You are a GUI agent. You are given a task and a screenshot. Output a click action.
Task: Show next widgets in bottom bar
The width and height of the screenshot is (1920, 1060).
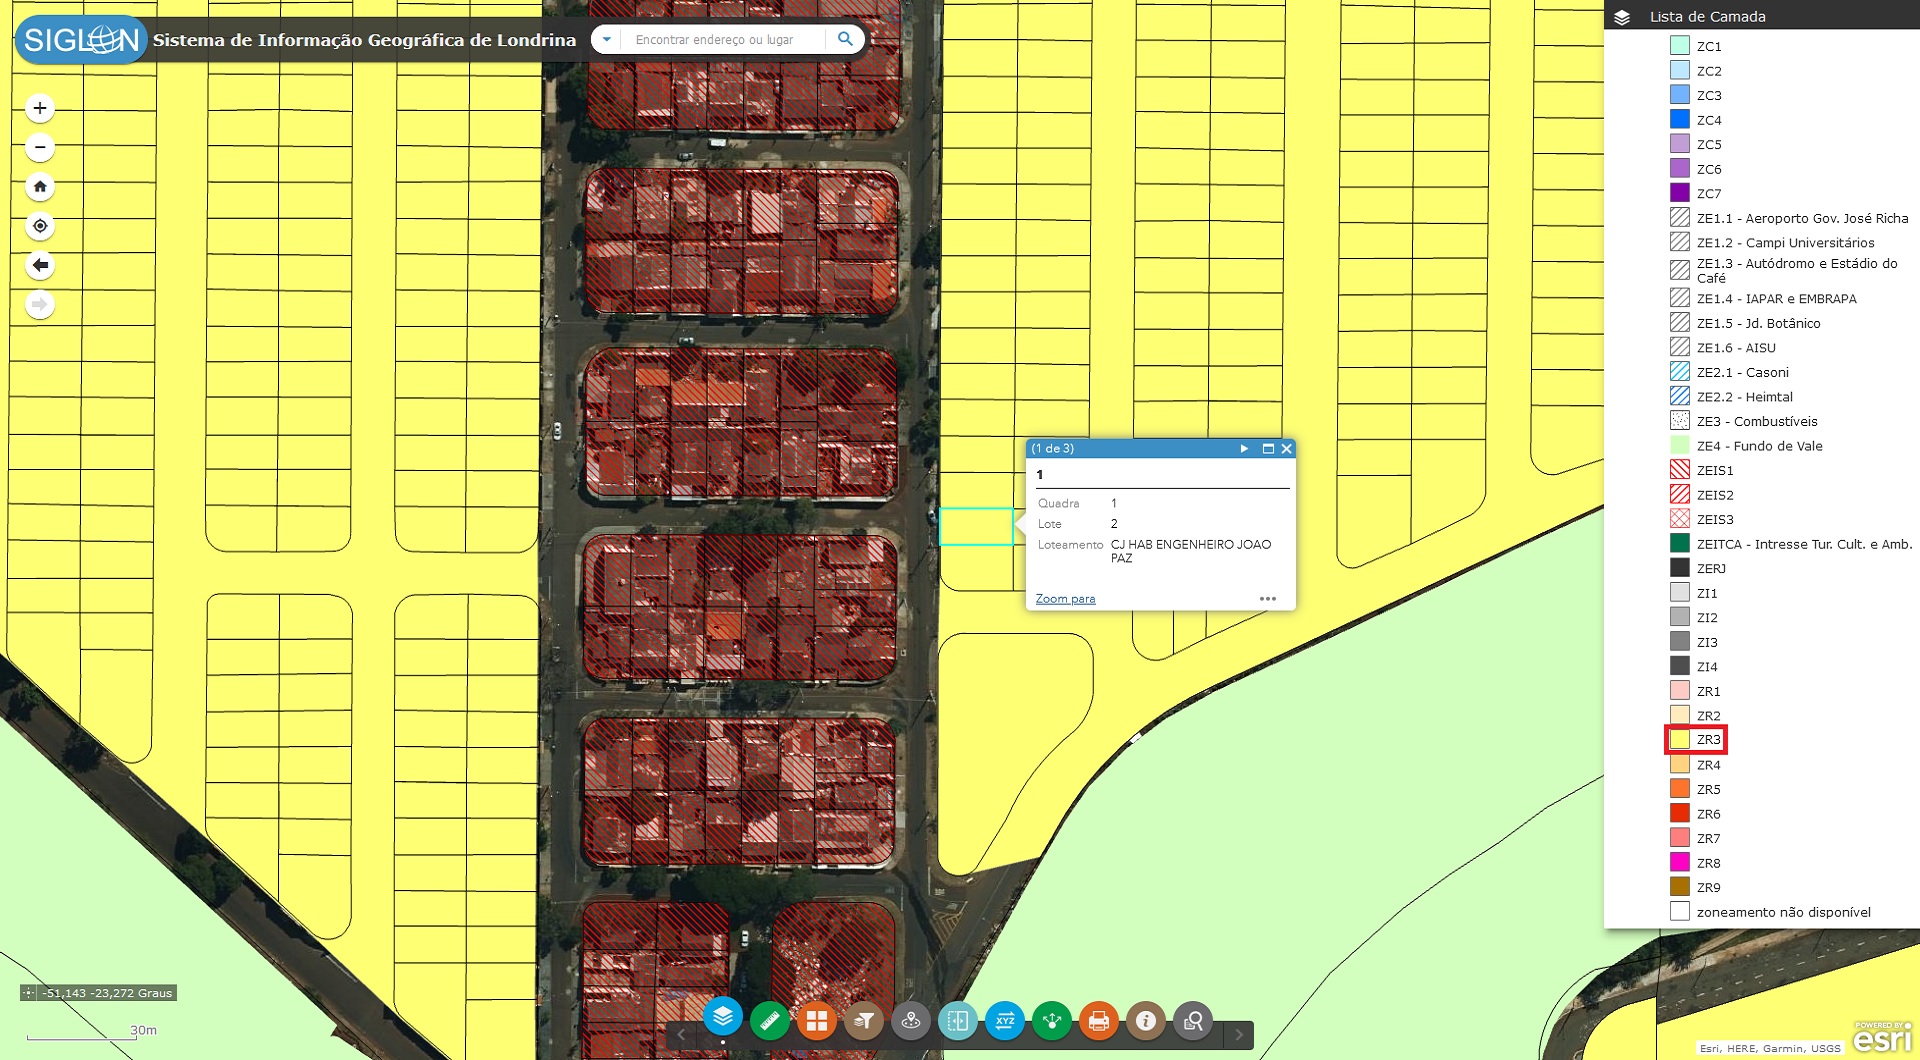[1239, 1034]
